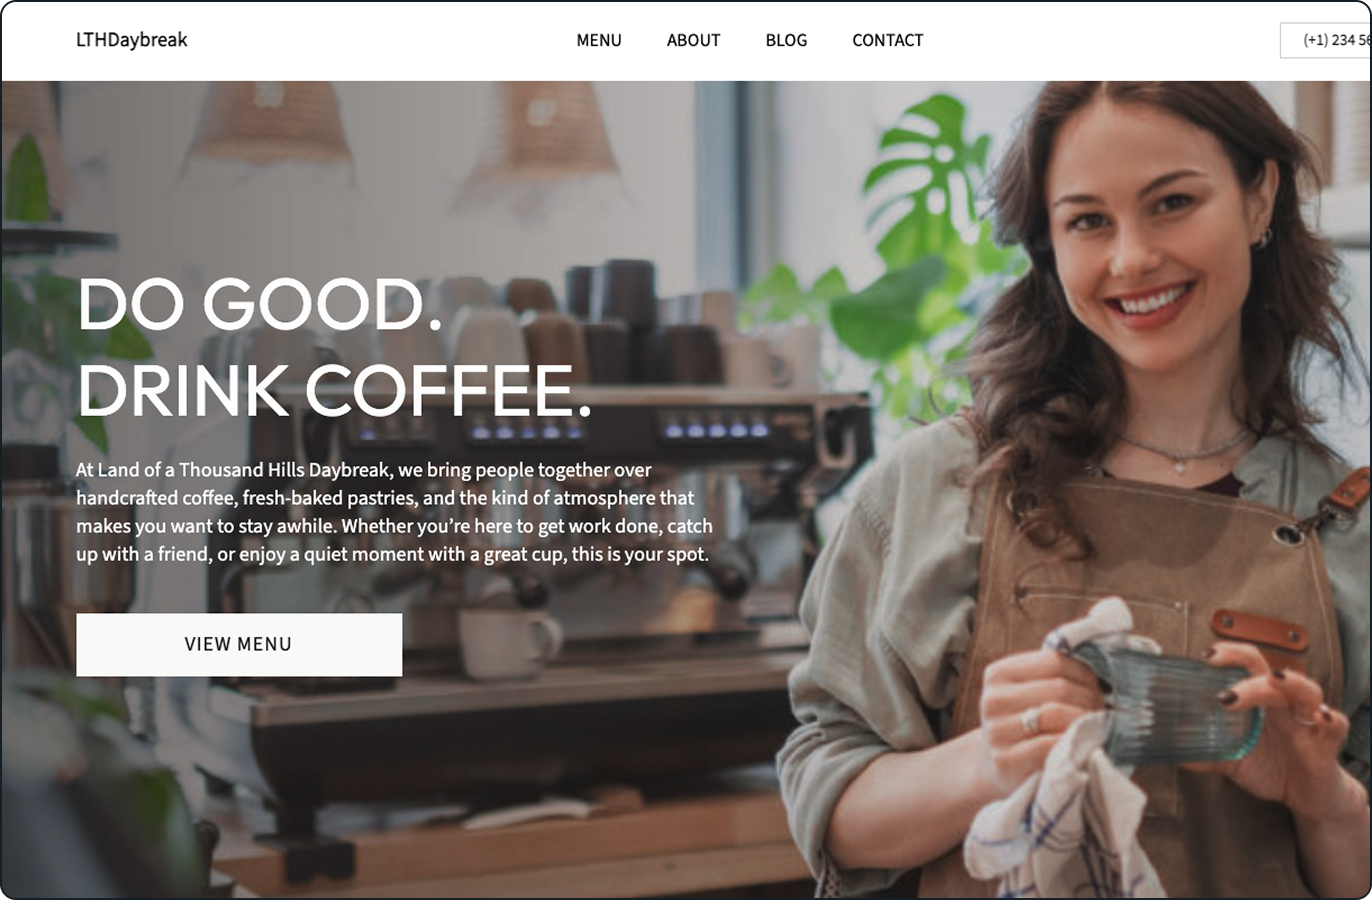Viewport: 1372px width, 900px height.
Task: Click the glass cup in barista's hands
Action: [1165, 701]
